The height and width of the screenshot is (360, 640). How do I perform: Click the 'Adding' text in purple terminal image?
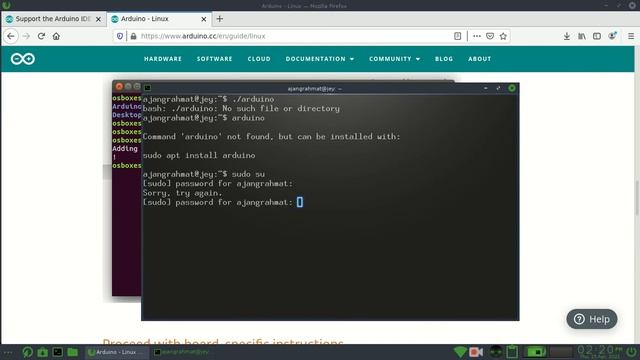pos(125,149)
